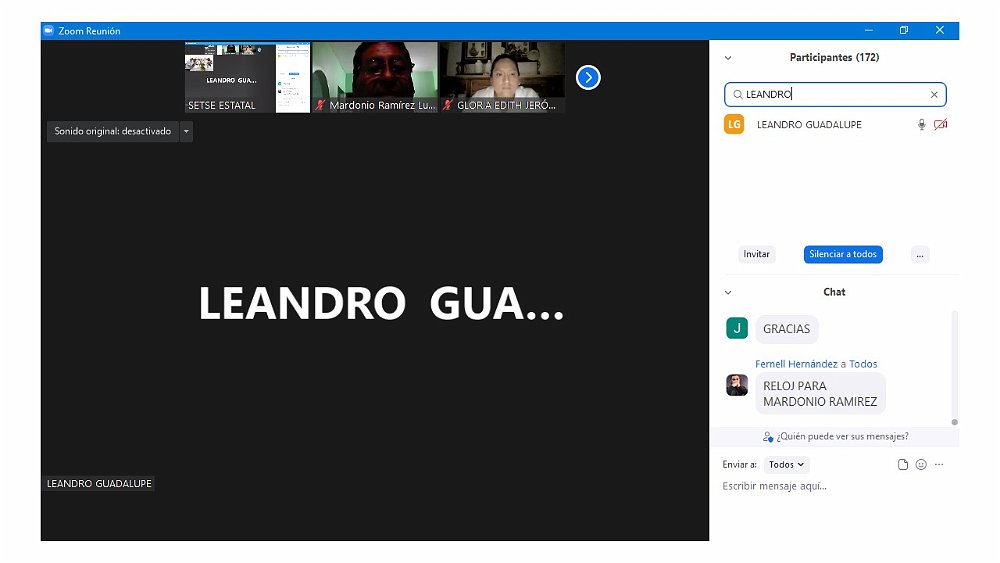1000x563 pixels.
Task: Click the LG avatar in participant list
Action: click(x=734, y=125)
